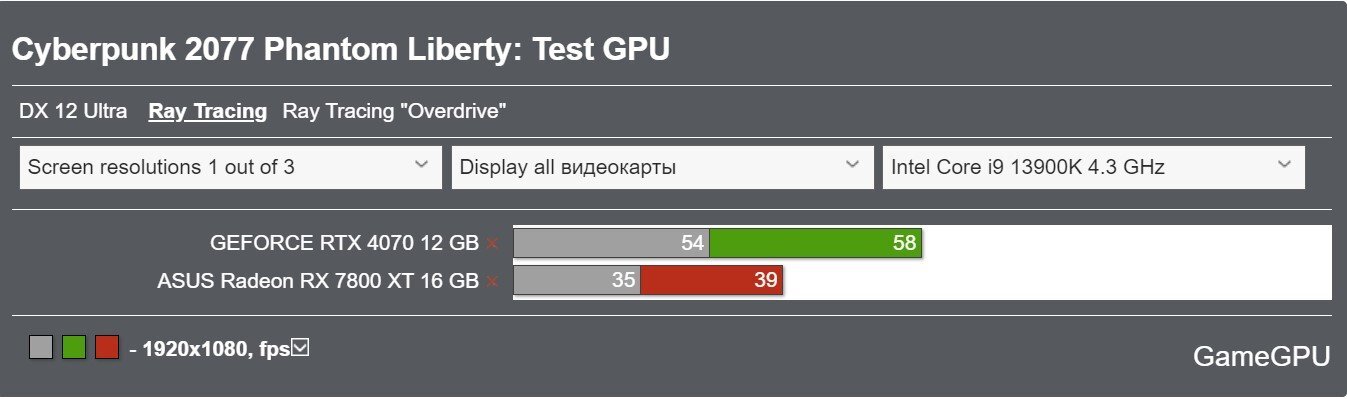The width and height of the screenshot is (1347, 399).
Task: Click the green 58 fps bar
Action: (x=815, y=243)
